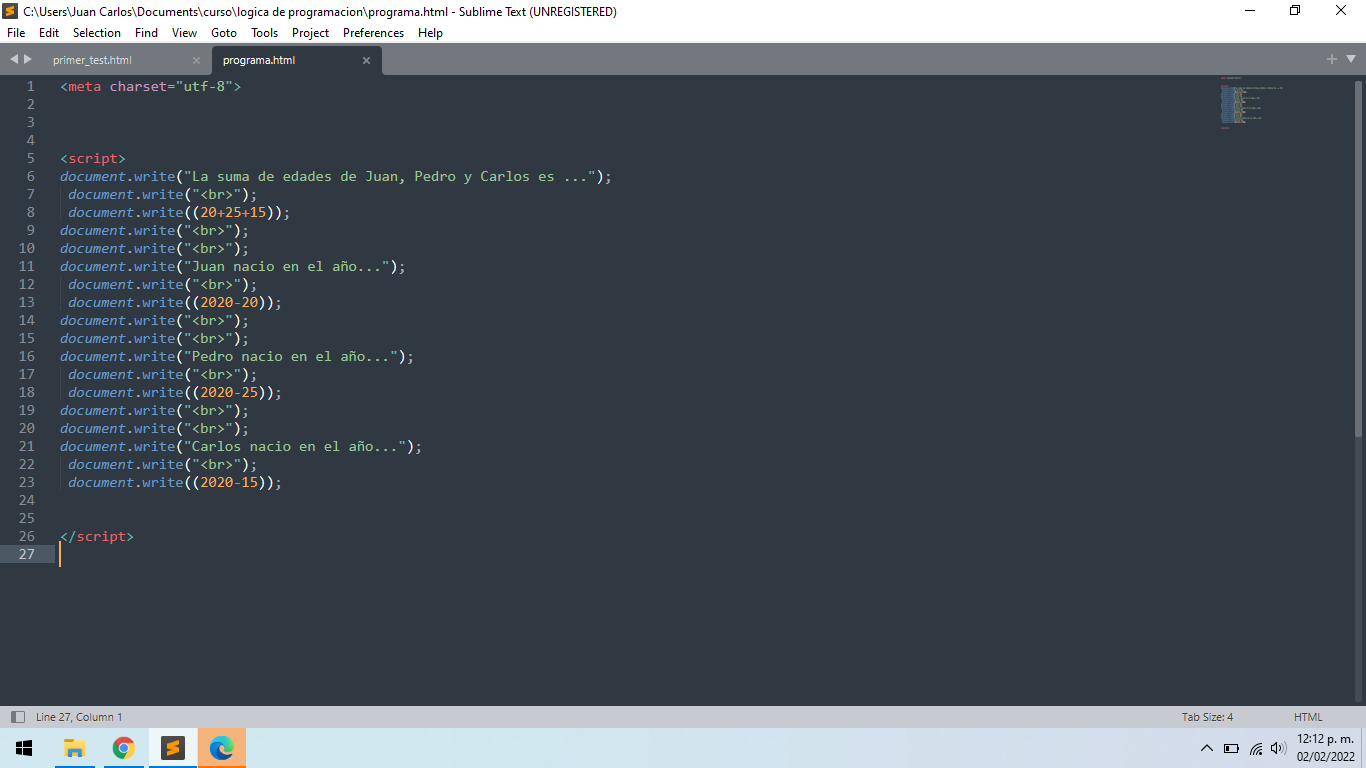The width and height of the screenshot is (1366, 768).
Task: Click line number 27 in gutter
Action: 26,554
